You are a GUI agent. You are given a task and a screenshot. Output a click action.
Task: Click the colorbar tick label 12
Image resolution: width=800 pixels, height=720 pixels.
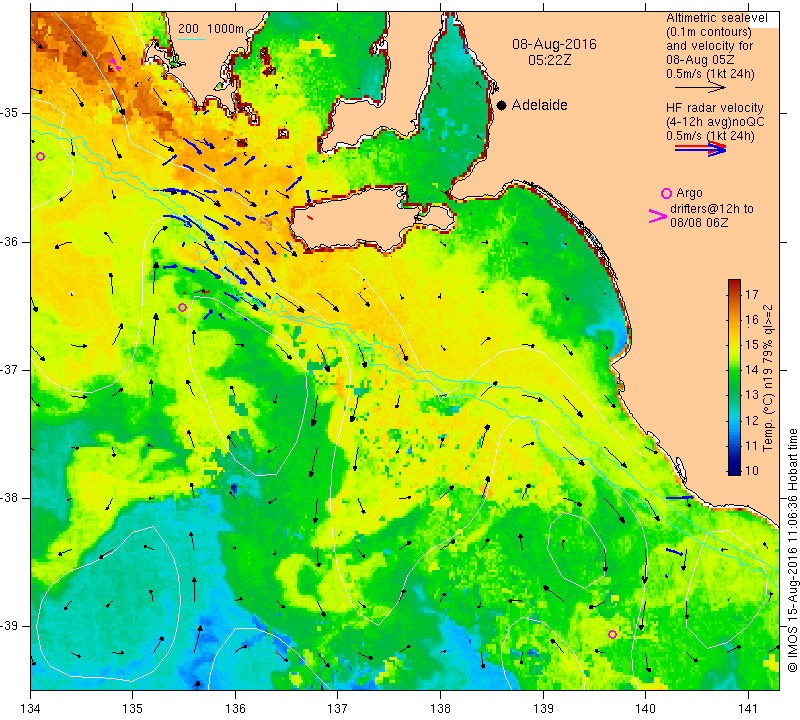pyautogui.click(x=752, y=420)
